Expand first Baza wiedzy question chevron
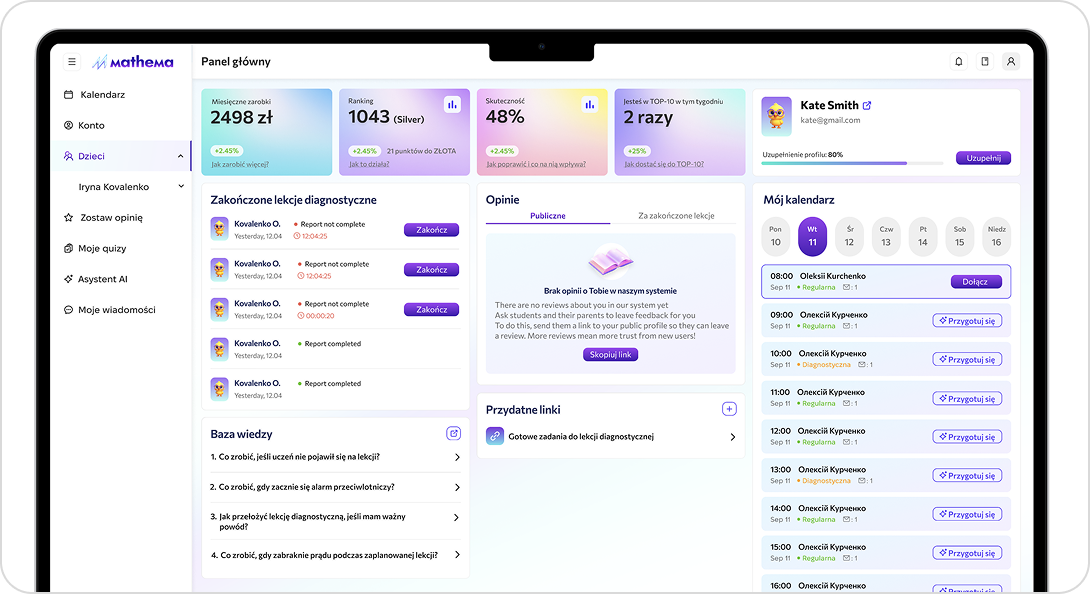 click(457, 457)
